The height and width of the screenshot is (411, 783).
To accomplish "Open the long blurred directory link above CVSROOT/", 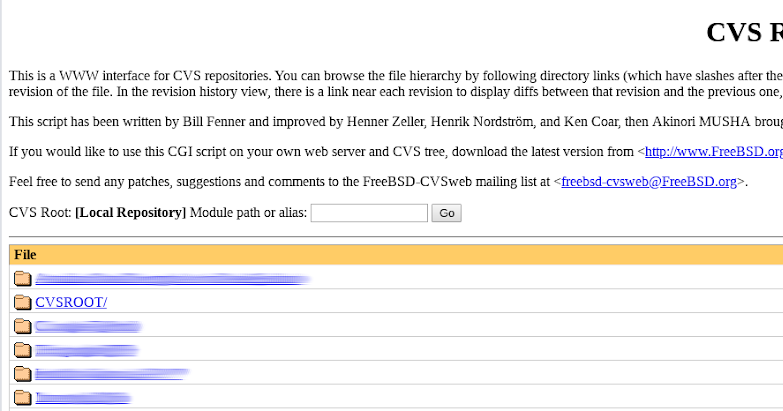I will pyautogui.click(x=173, y=279).
